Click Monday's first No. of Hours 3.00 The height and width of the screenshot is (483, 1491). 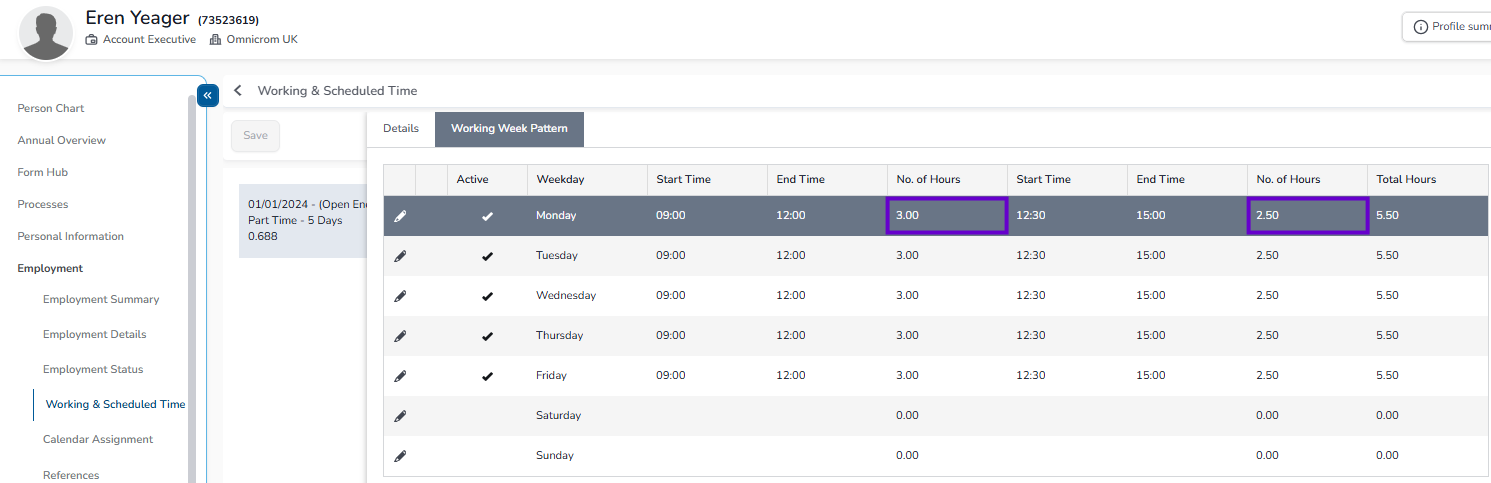pyautogui.click(x=947, y=216)
